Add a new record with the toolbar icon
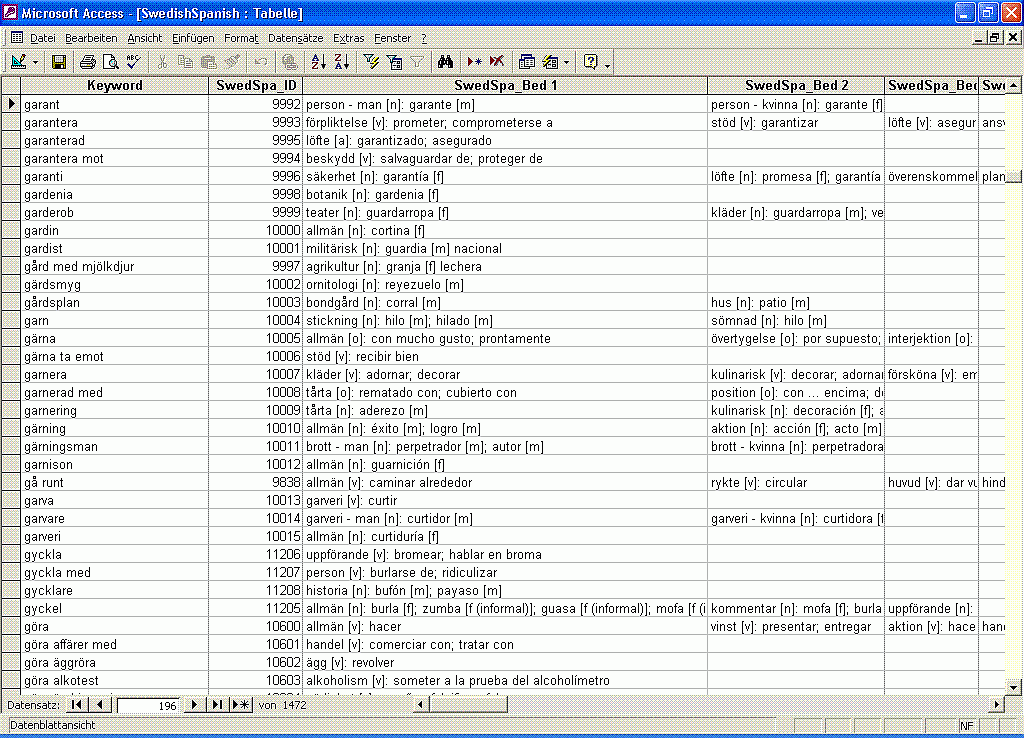The width and height of the screenshot is (1024, 738). coord(475,62)
